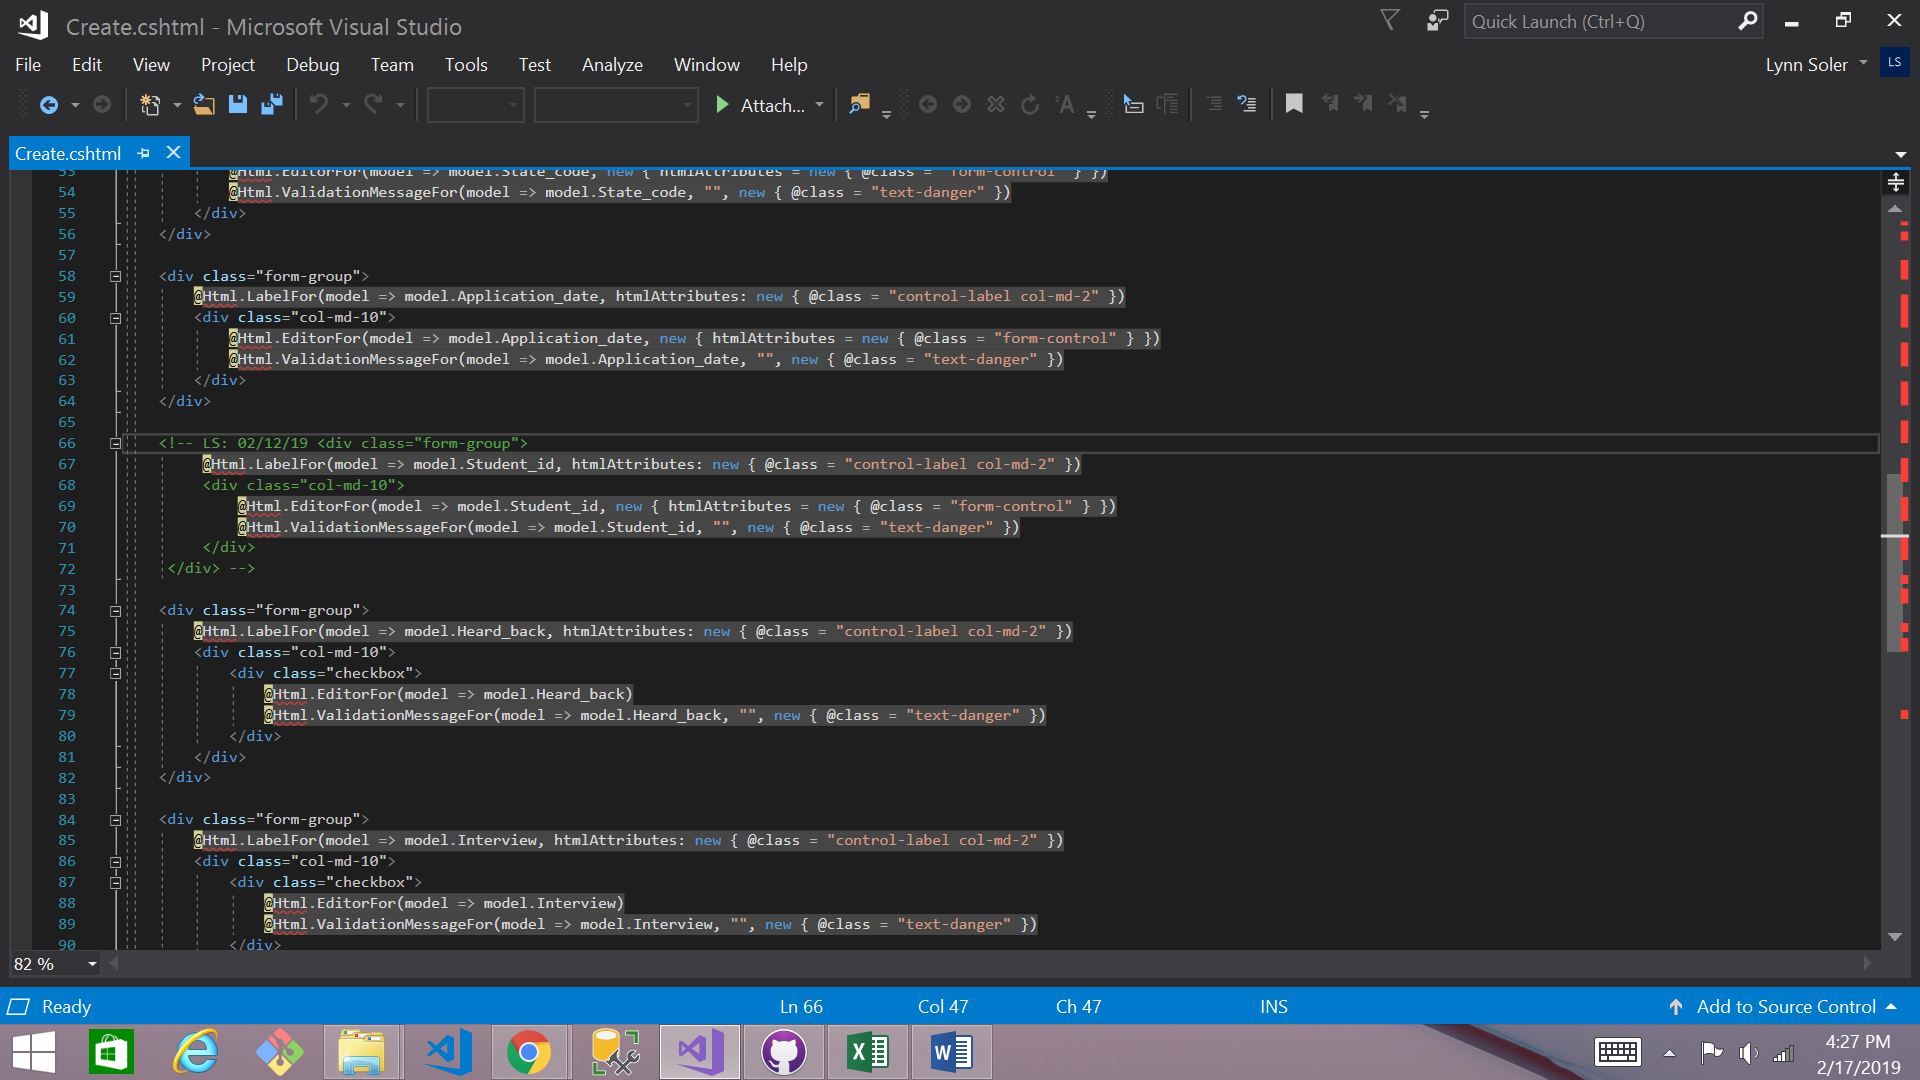This screenshot has height=1080, width=1920.
Task: Click the Navigate Backward arrow icon
Action: (x=48, y=104)
